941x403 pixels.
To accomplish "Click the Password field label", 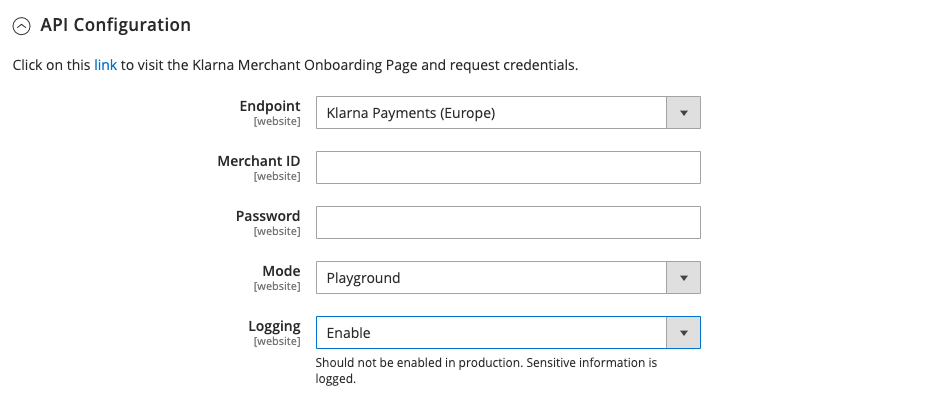I will (268, 216).
